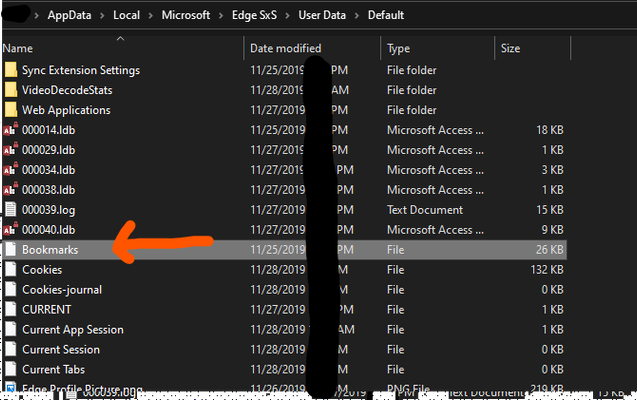Click the Cookies file icon
The width and height of the screenshot is (637, 400).
coord(11,269)
